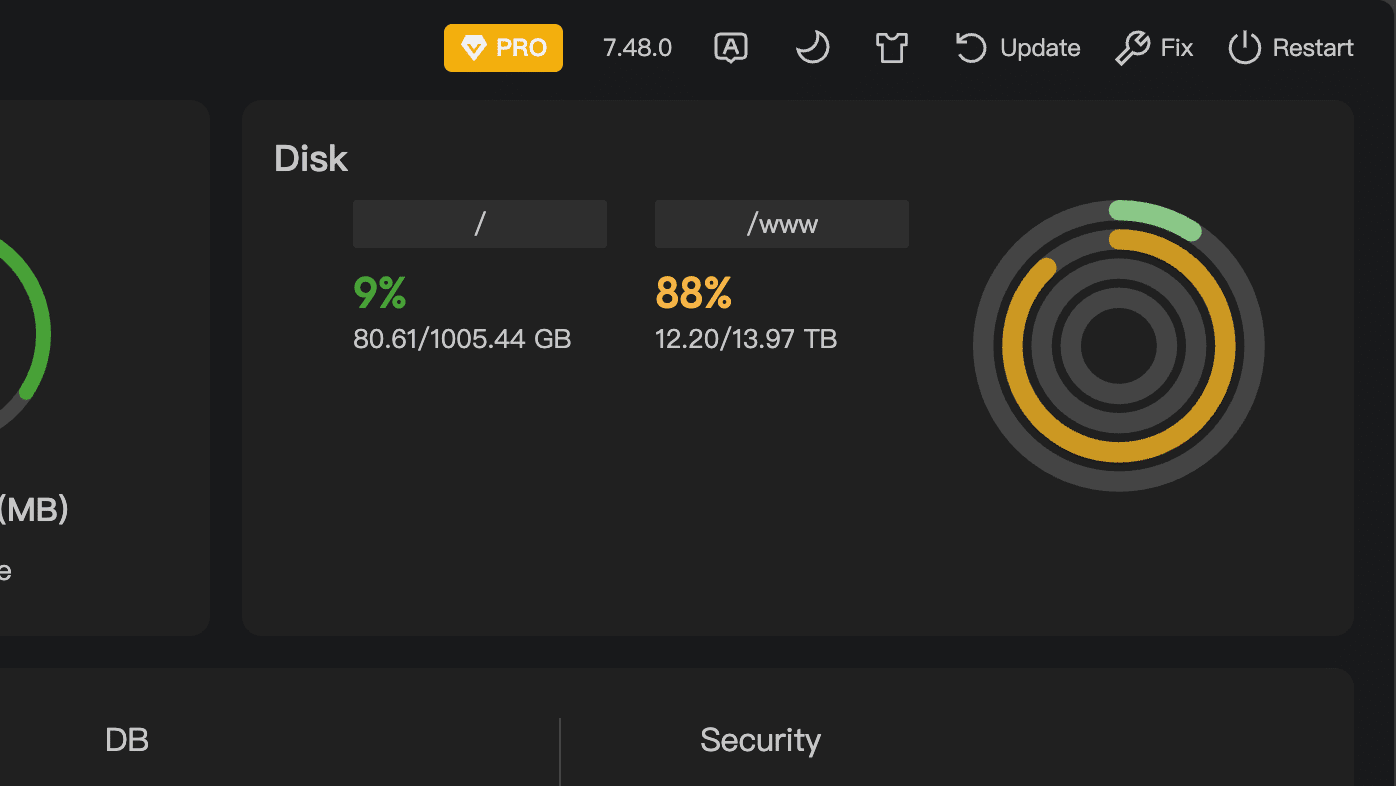The image size is (1396, 786).
Task: Click the version number 7.48.0
Action: [637, 48]
